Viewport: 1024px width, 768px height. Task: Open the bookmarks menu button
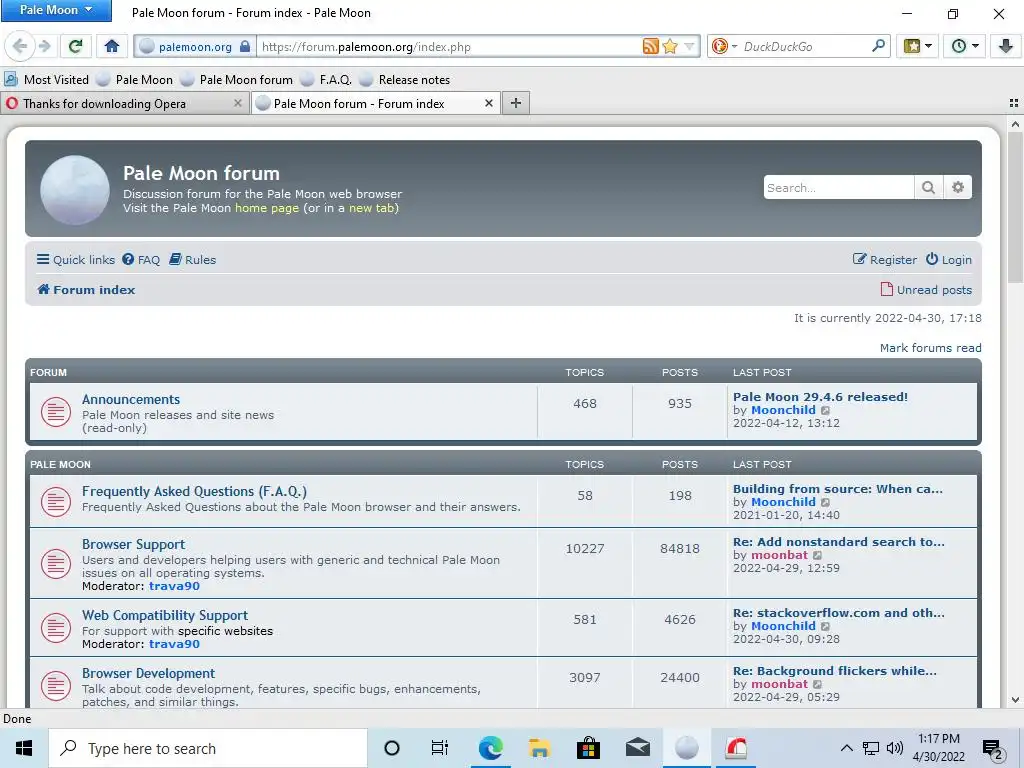[x=918, y=46]
